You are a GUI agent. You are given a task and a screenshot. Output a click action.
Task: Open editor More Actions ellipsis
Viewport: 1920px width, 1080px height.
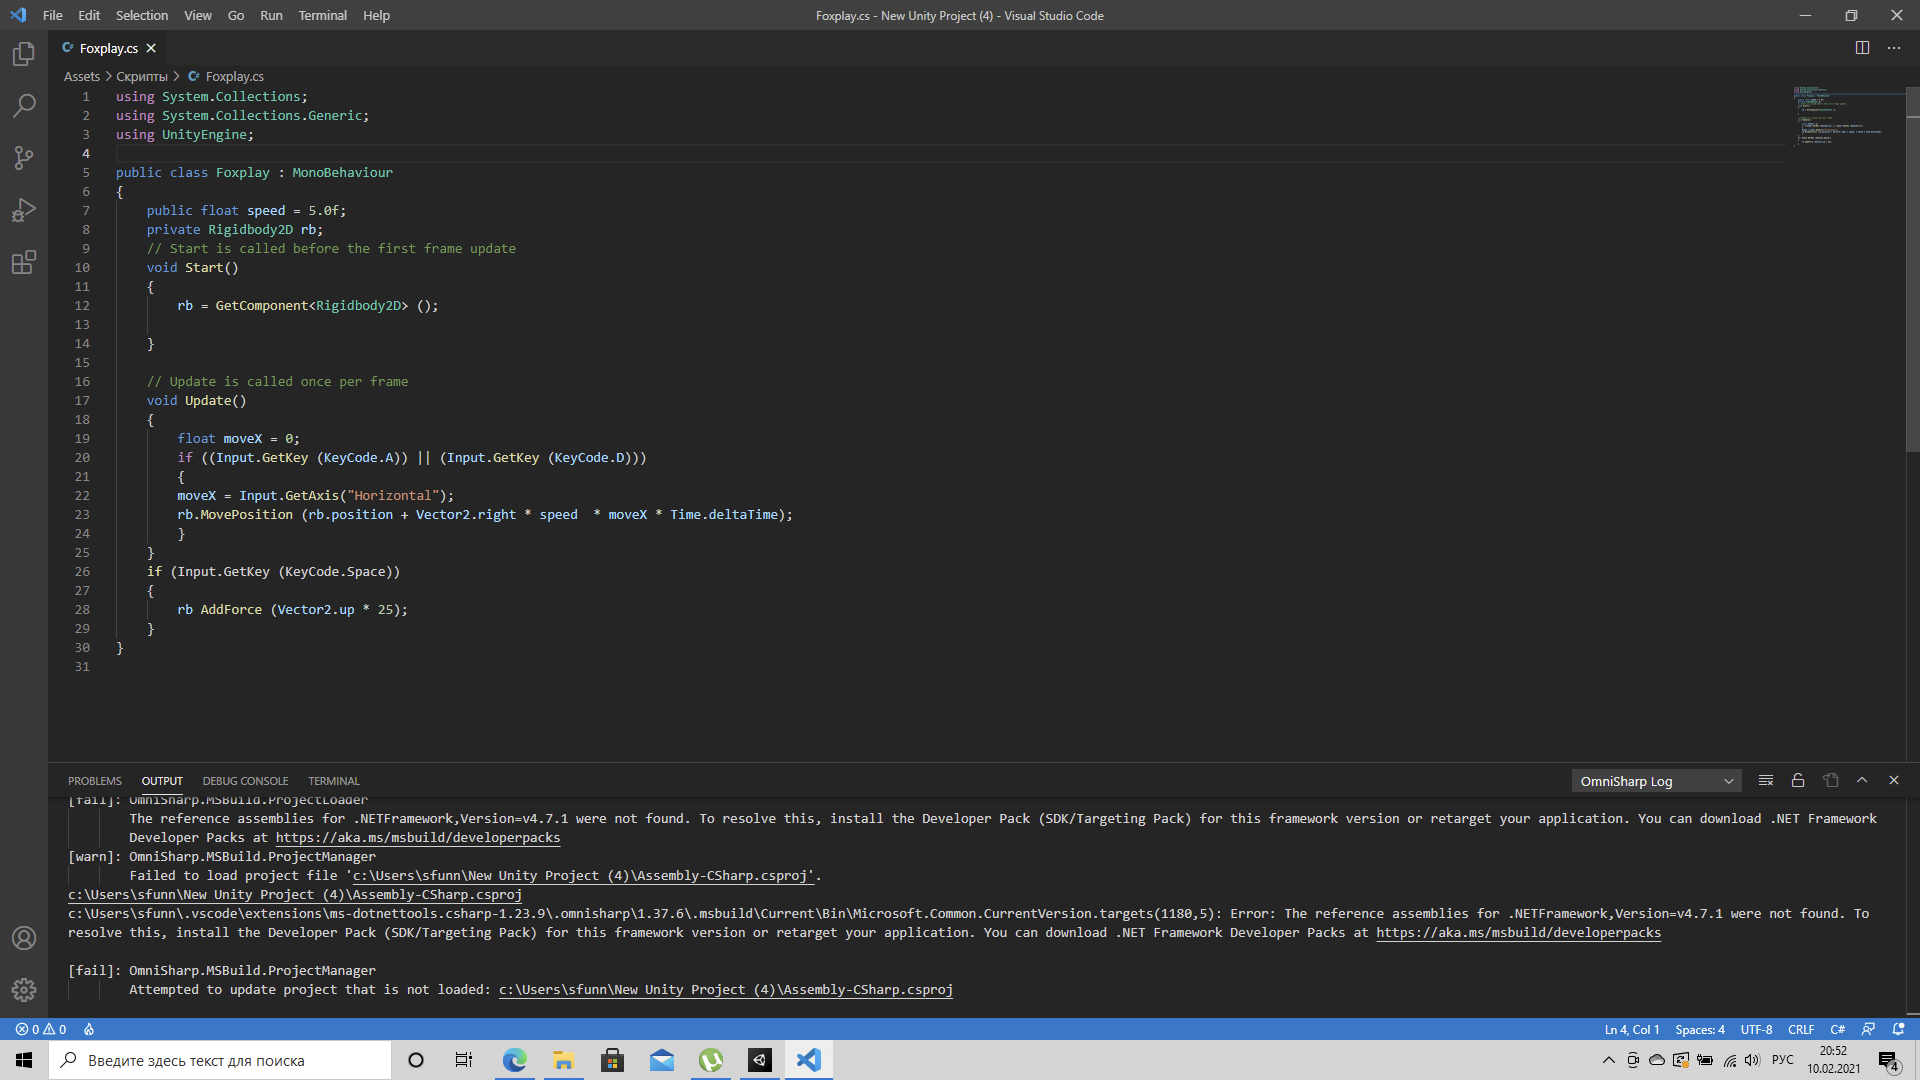[1894, 48]
